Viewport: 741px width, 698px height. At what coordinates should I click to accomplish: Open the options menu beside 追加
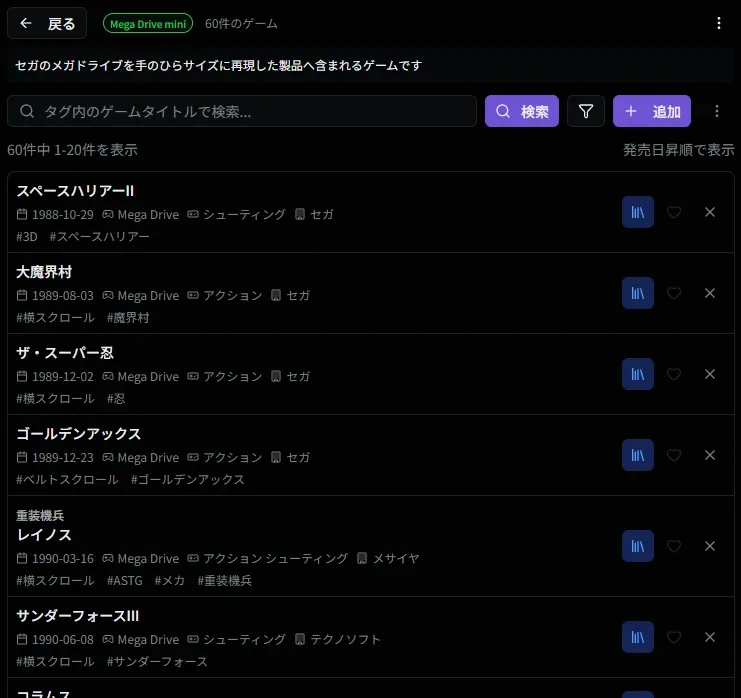pos(717,112)
